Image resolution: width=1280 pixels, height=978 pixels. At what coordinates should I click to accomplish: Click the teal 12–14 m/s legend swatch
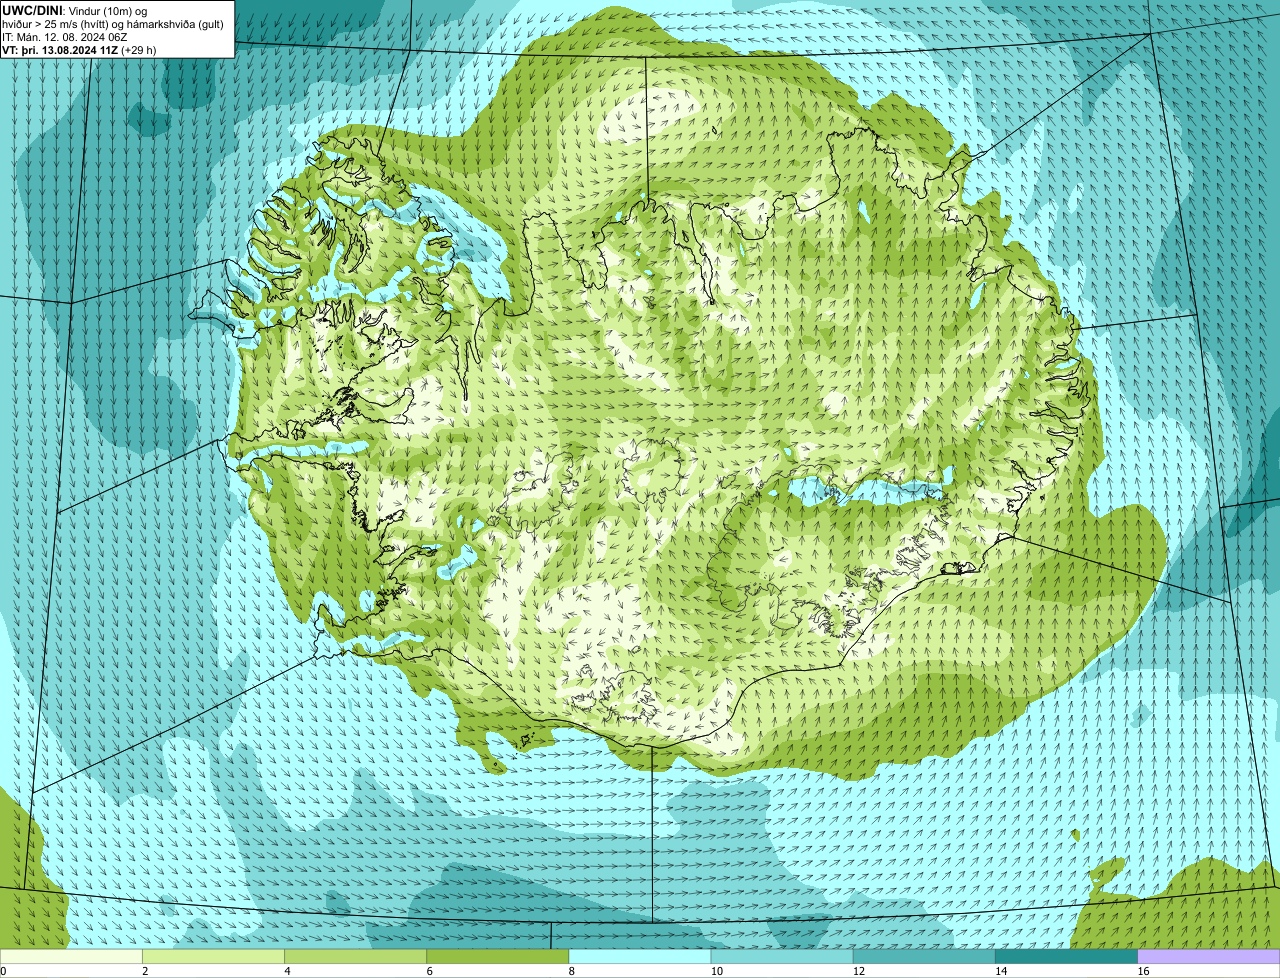[x=924, y=957]
